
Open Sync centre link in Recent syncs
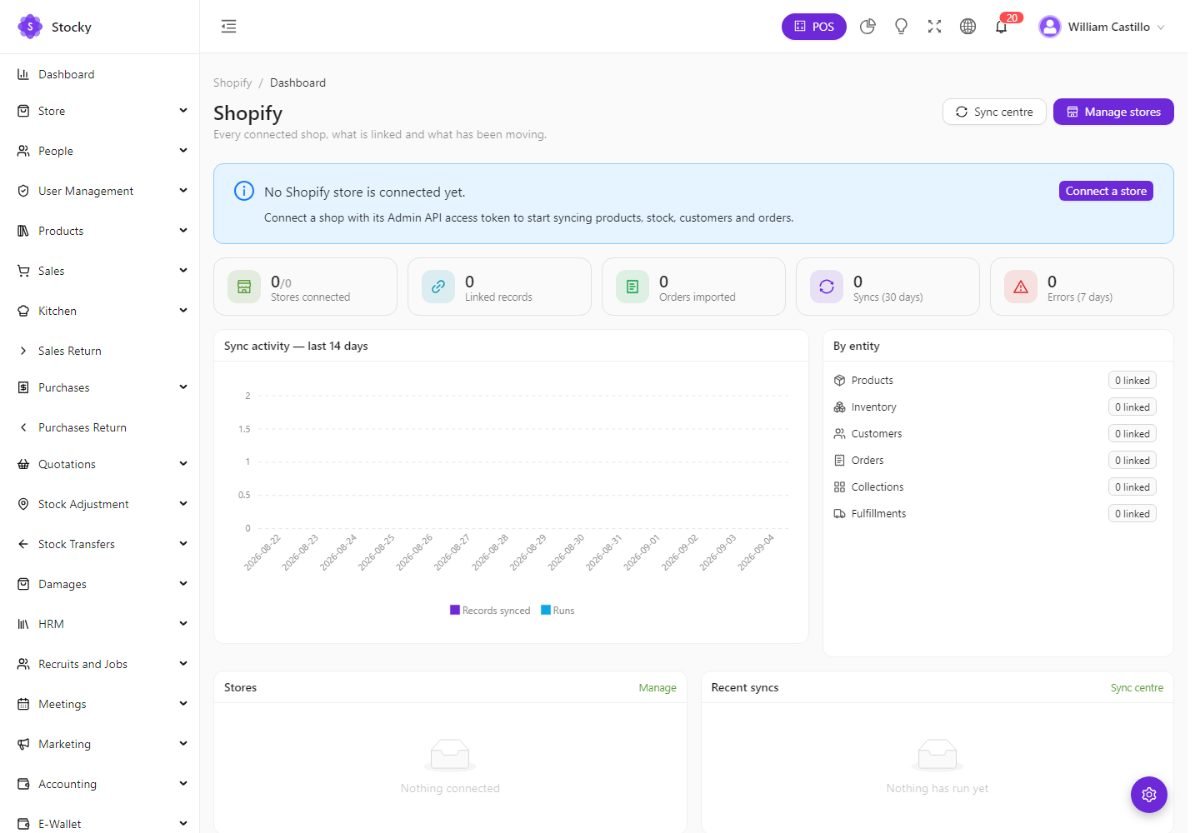coord(1137,688)
